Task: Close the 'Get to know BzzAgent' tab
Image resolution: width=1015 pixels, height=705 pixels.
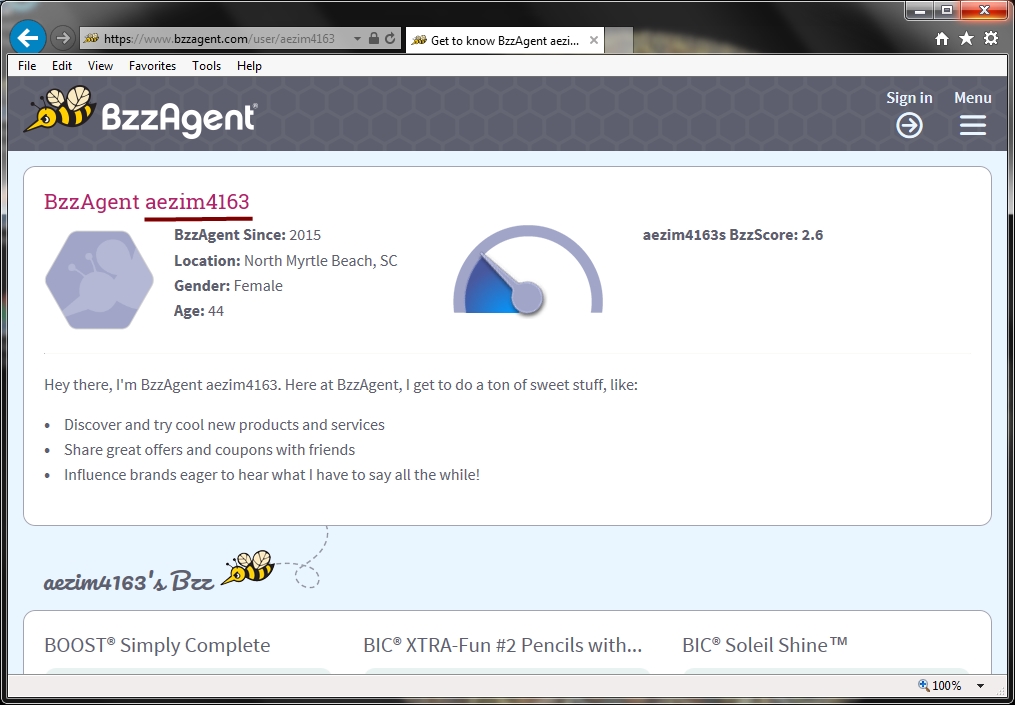Action: (594, 40)
